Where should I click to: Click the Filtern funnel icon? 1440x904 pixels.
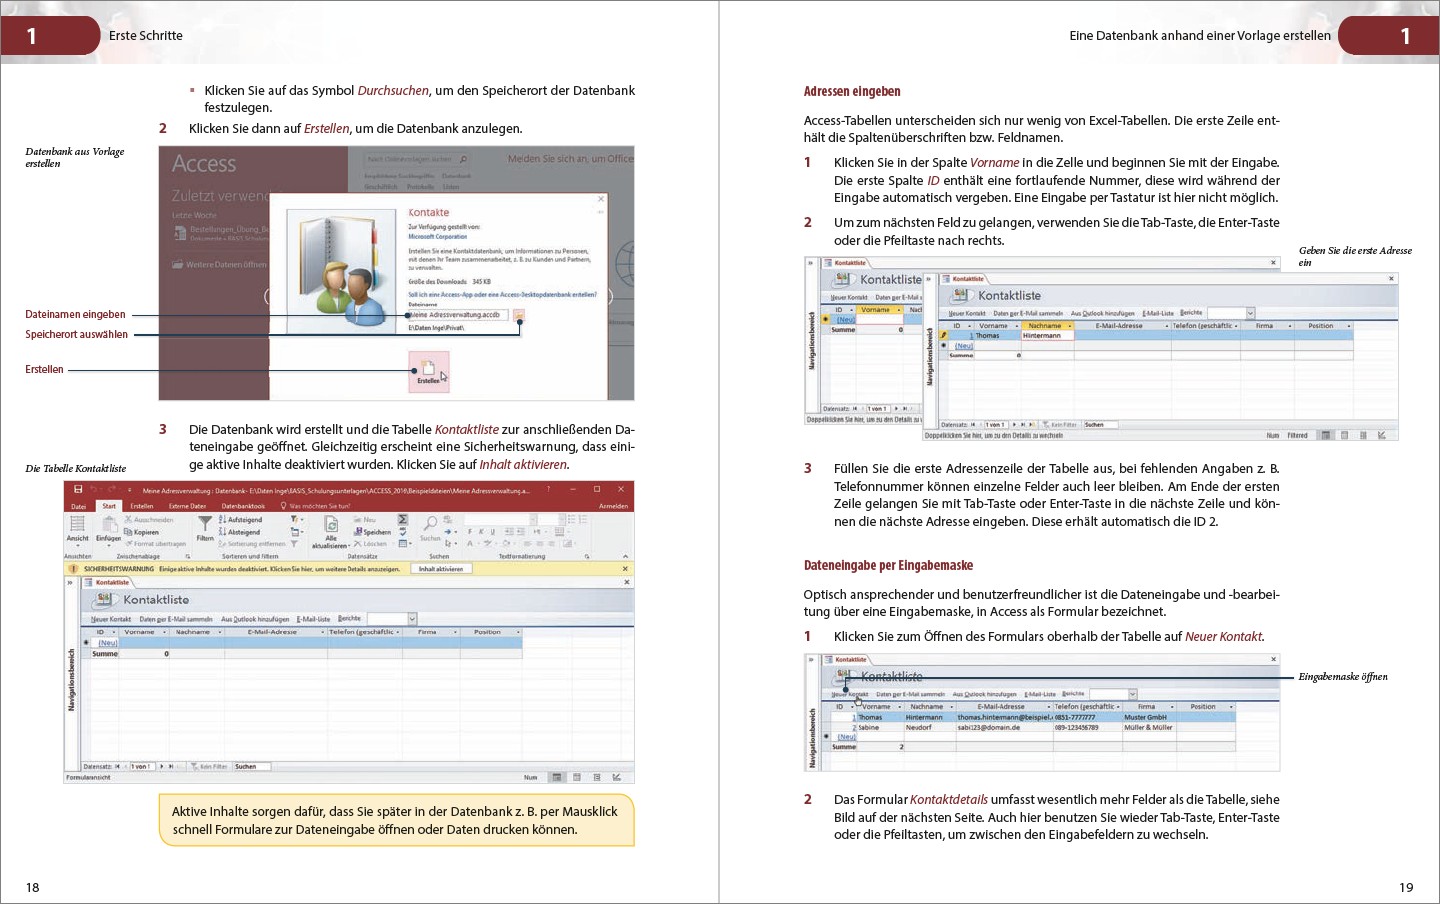[205, 523]
